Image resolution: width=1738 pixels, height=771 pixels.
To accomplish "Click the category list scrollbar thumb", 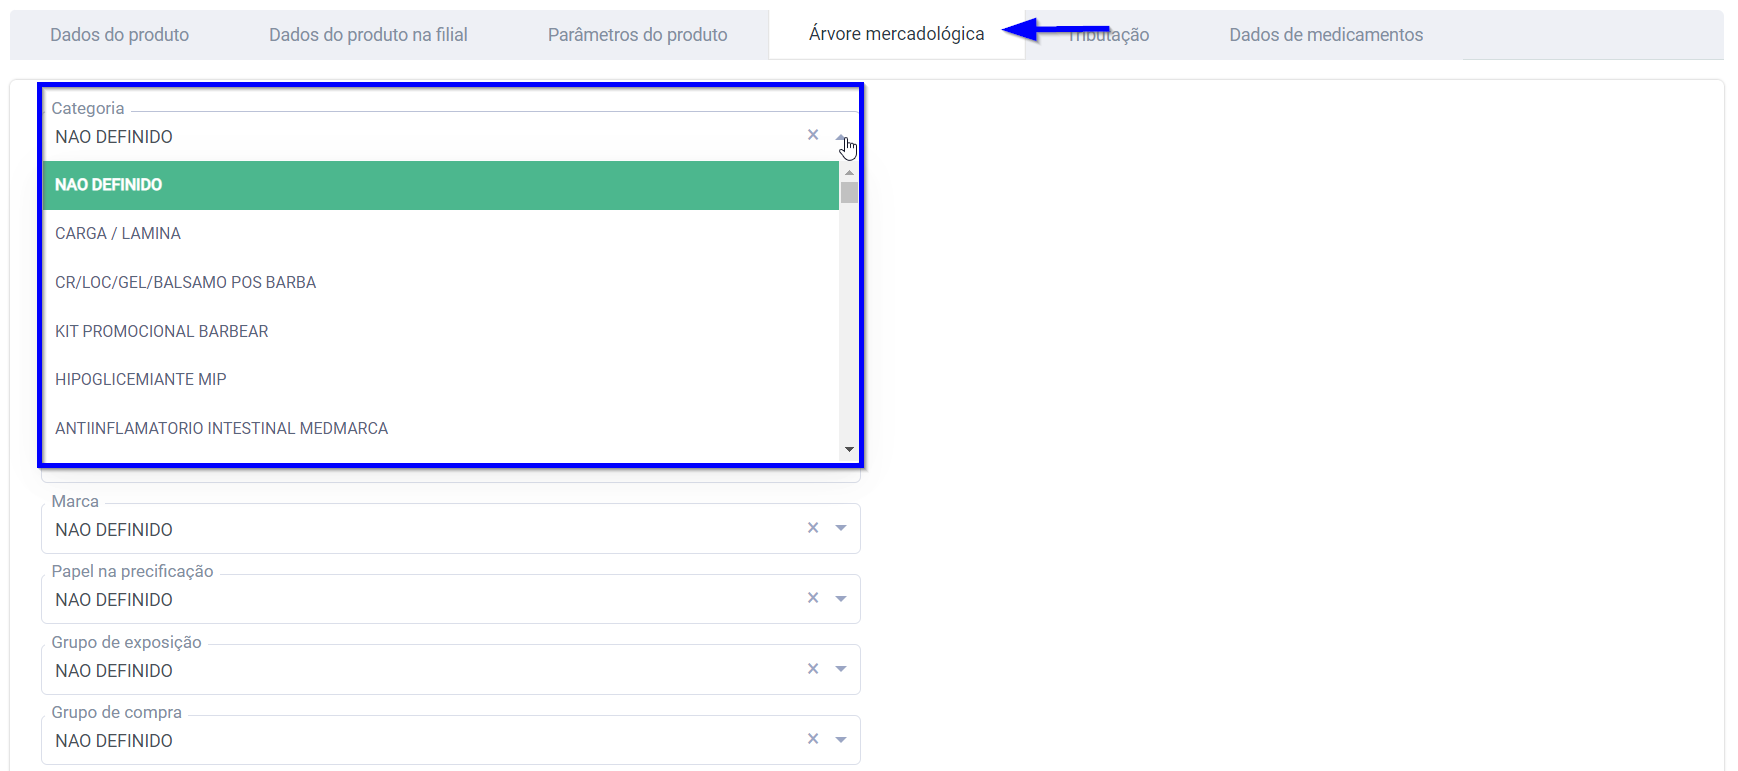I will click(849, 192).
